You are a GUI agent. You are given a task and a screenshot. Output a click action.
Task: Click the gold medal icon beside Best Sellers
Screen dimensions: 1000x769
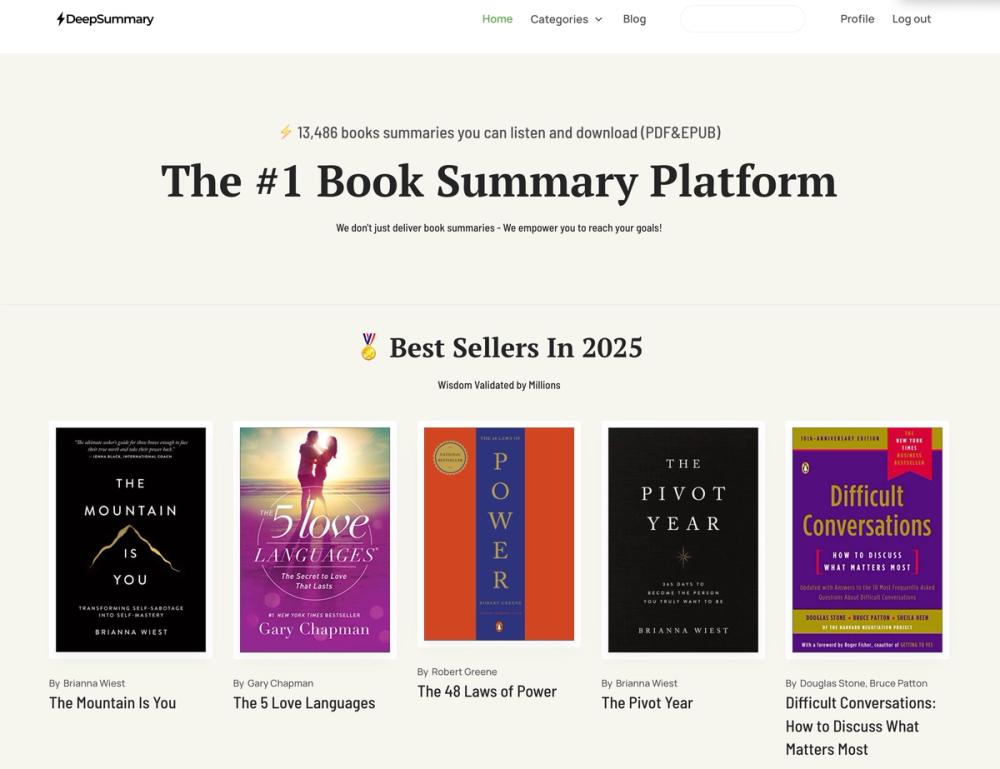(369, 347)
